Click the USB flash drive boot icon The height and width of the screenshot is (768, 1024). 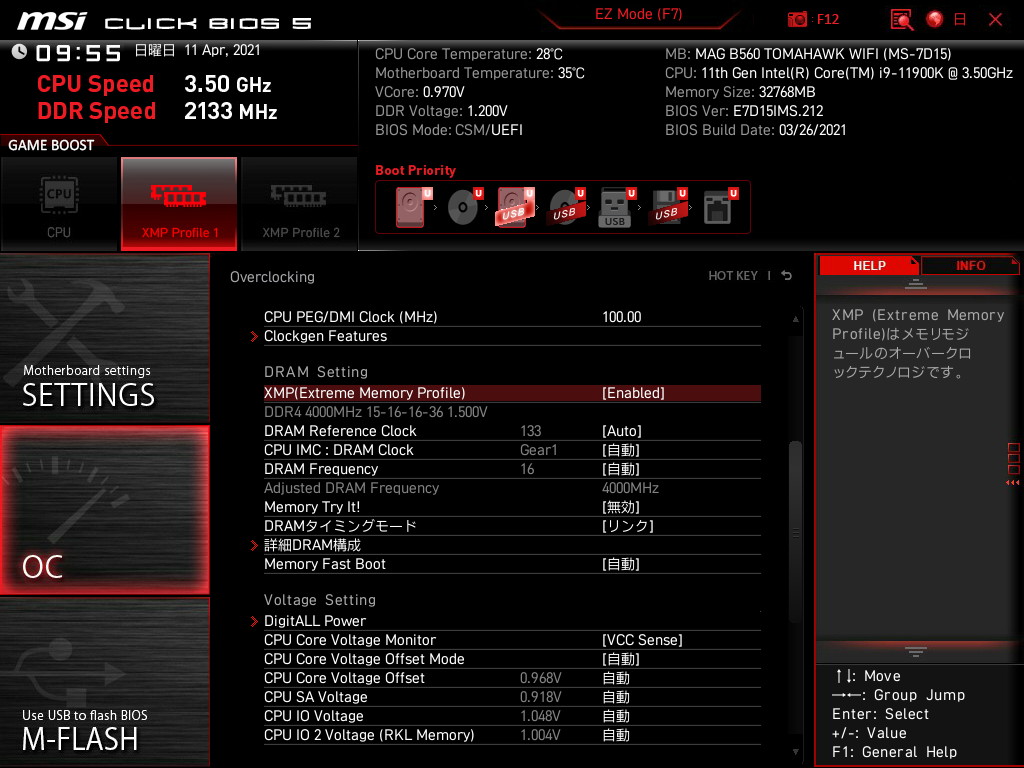615,208
